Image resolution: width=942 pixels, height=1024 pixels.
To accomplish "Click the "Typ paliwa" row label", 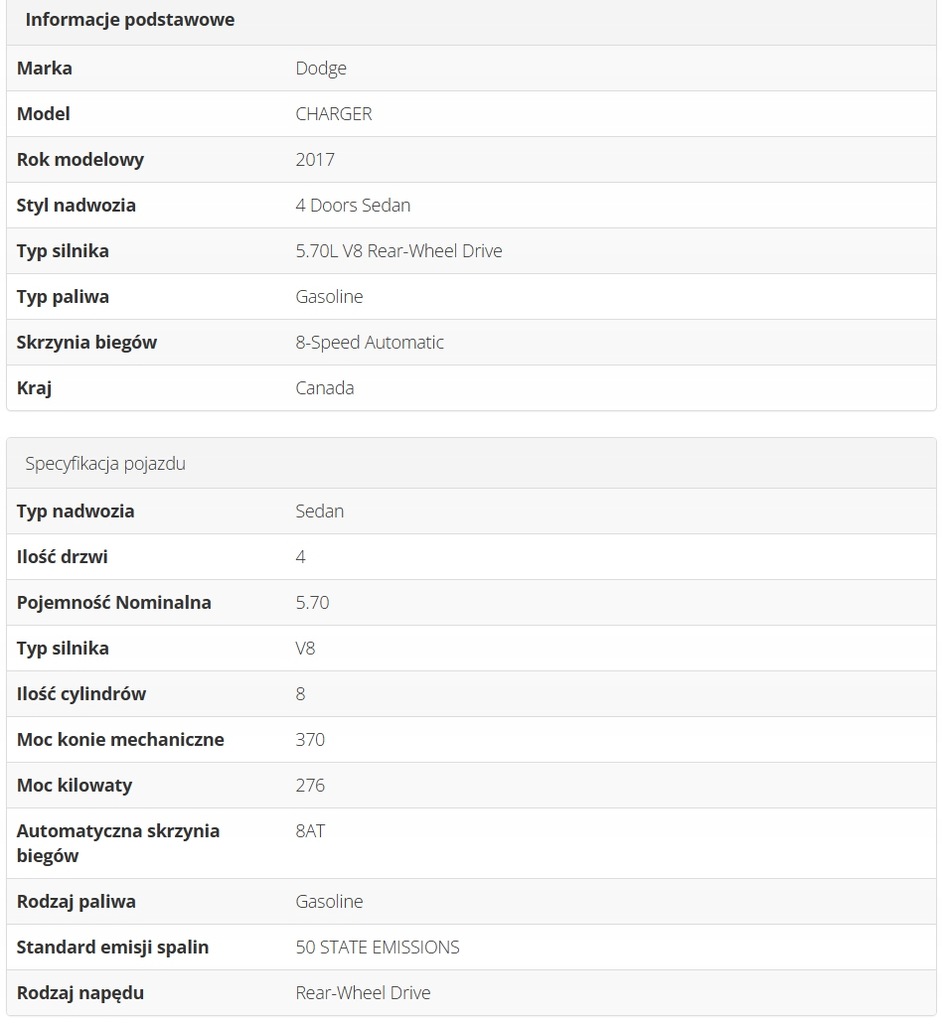I will 63,297.
